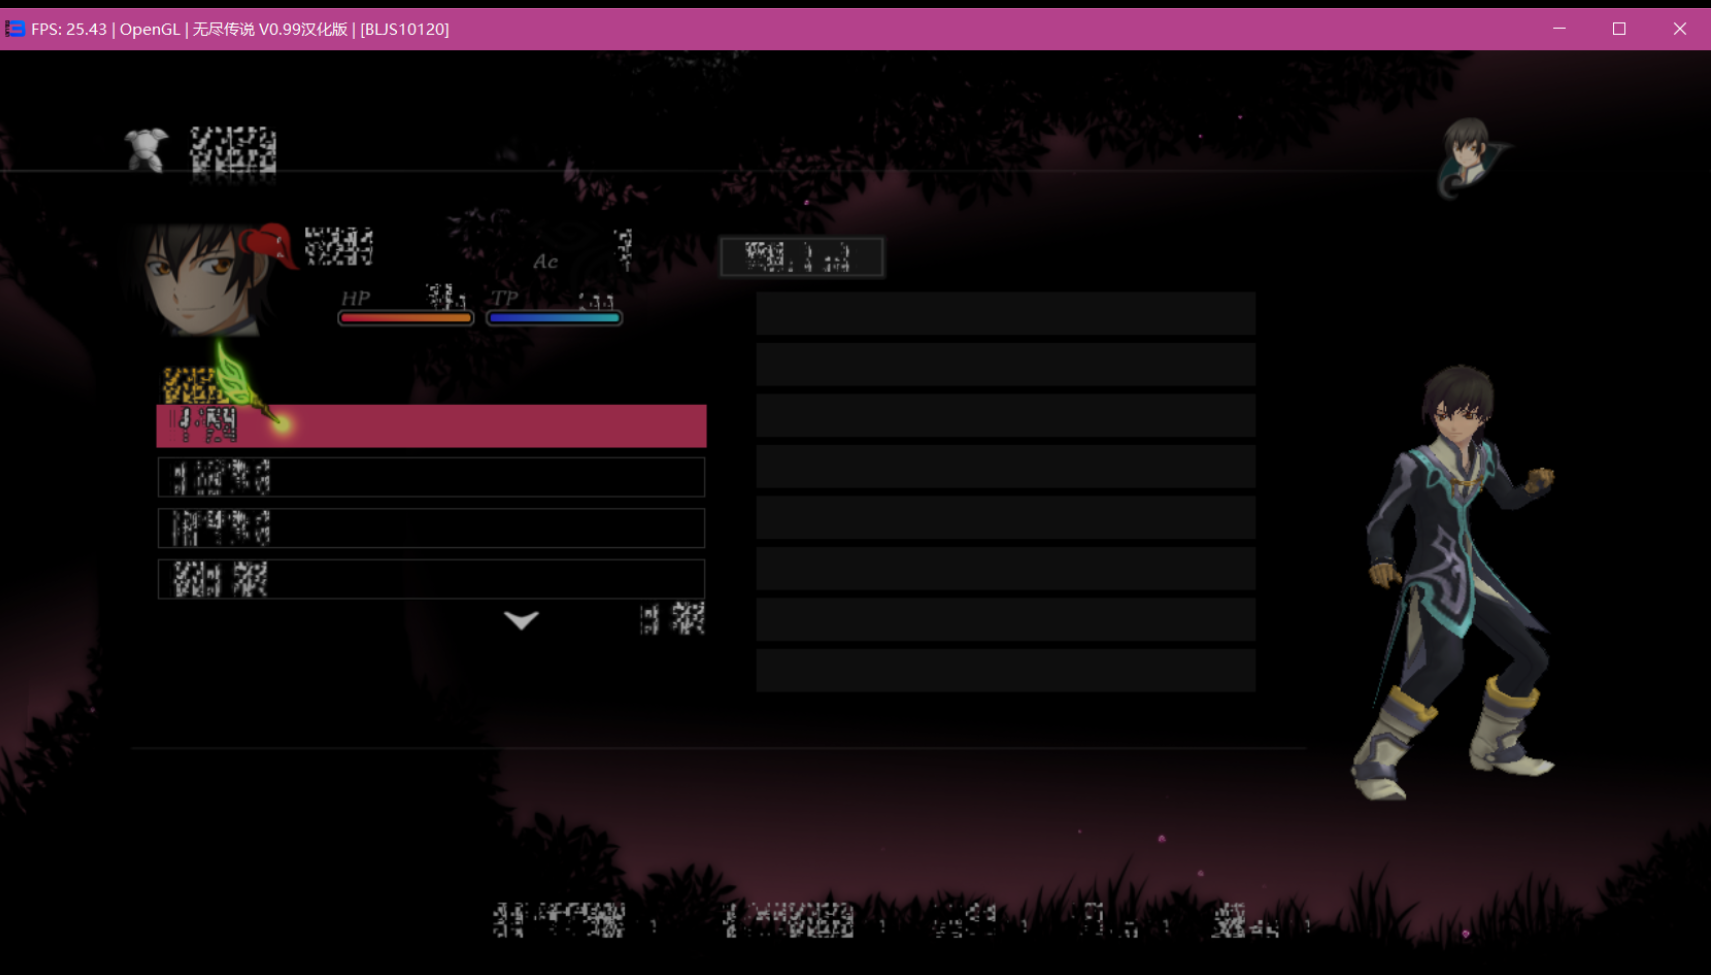Minimize the emulator window
1711x975 pixels.
[1559, 29]
